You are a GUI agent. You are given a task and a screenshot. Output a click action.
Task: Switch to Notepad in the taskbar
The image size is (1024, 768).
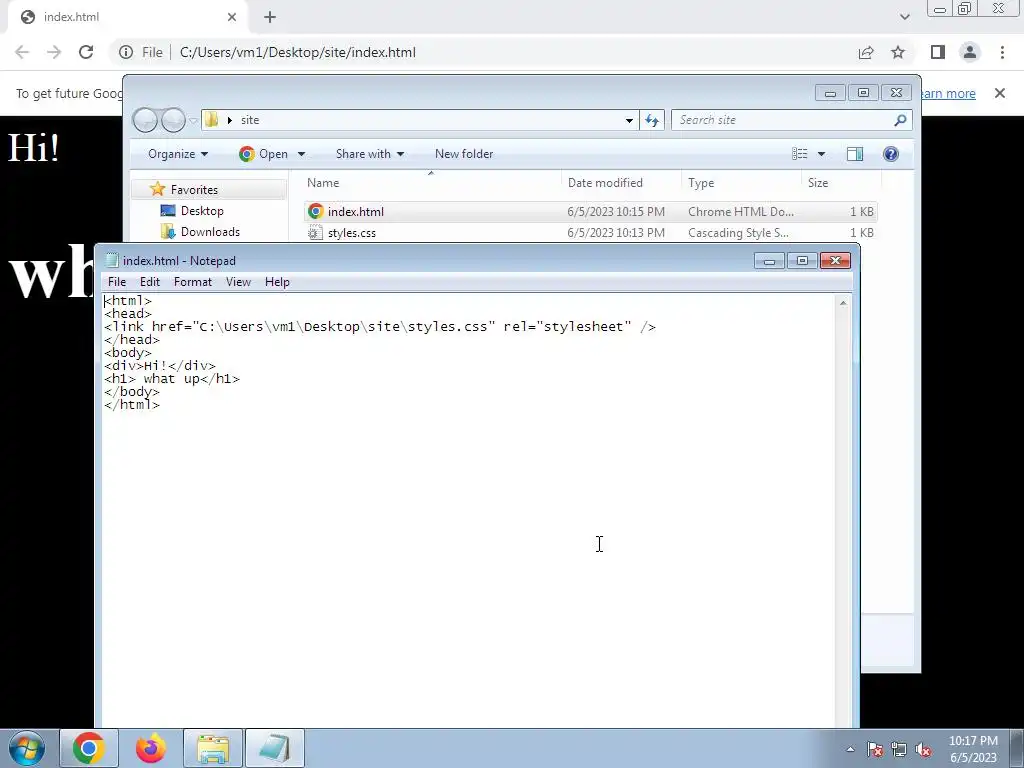pos(275,748)
